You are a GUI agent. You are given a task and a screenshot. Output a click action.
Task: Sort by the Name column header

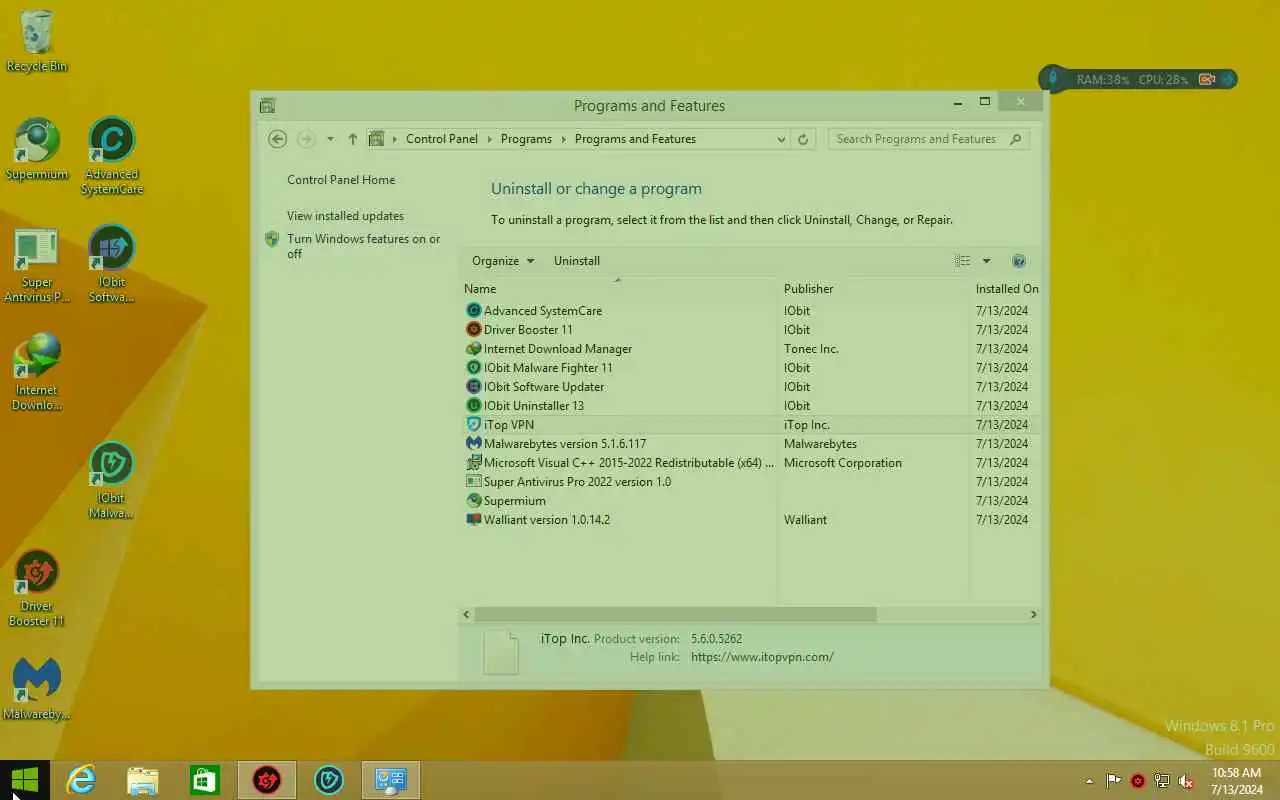pyautogui.click(x=618, y=289)
